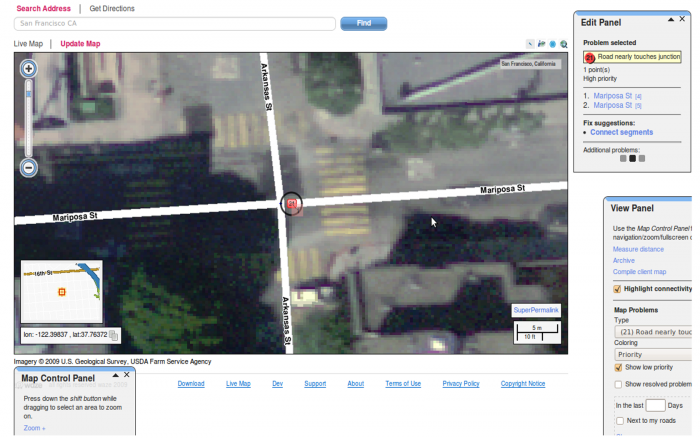This screenshot has height=438, width=700.
Task: Select the magnifier tool in map toolbar
Action: click(564, 44)
